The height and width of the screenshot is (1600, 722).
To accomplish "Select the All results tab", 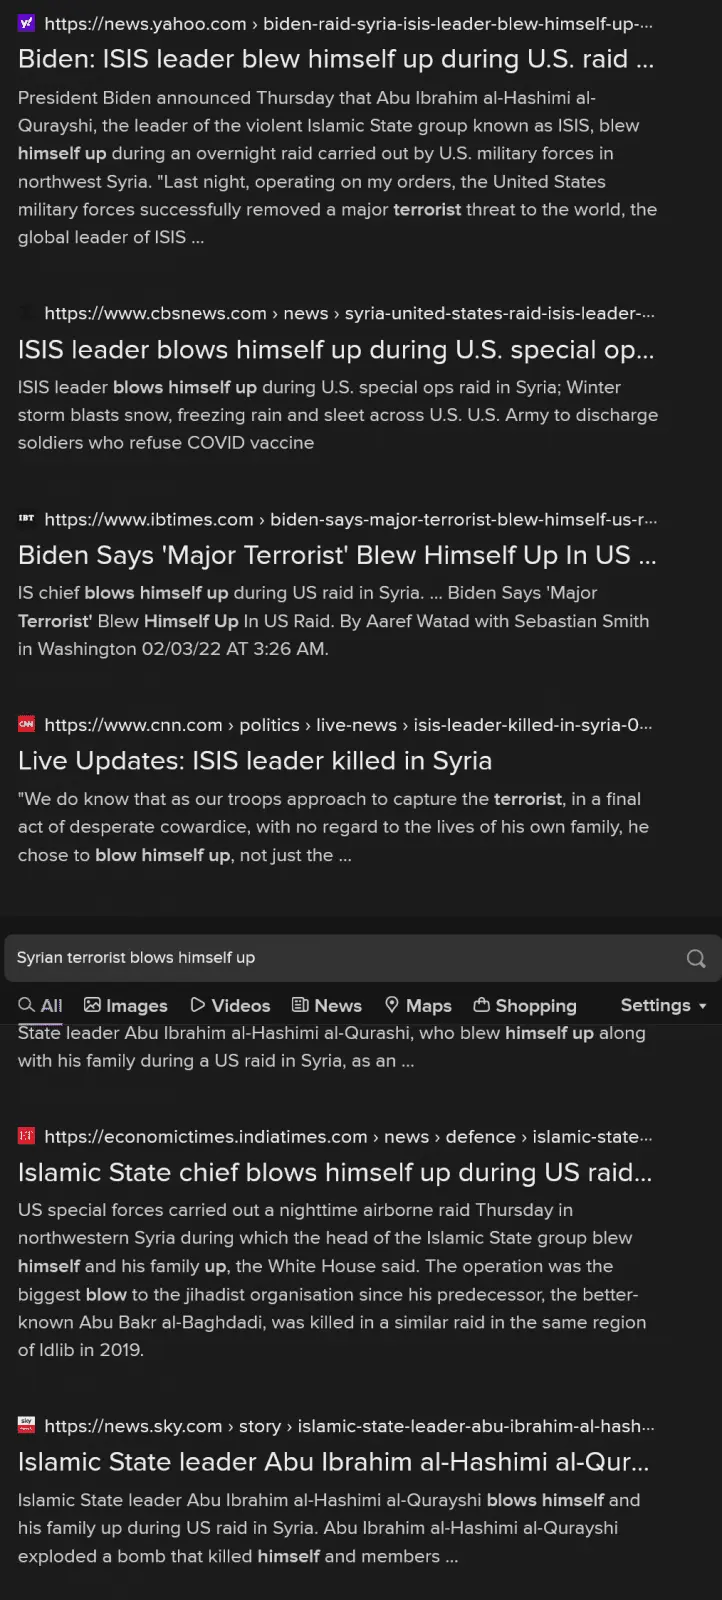I will coord(40,1006).
